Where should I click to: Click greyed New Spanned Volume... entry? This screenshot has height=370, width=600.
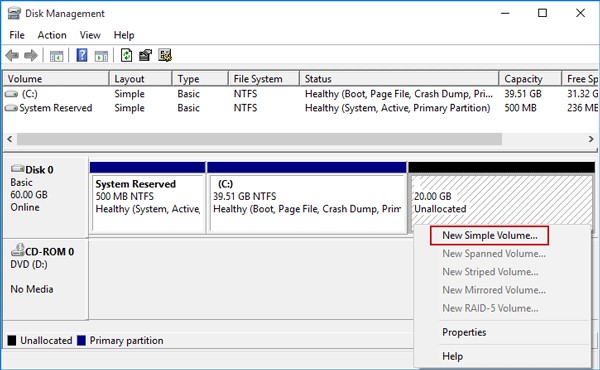click(494, 254)
